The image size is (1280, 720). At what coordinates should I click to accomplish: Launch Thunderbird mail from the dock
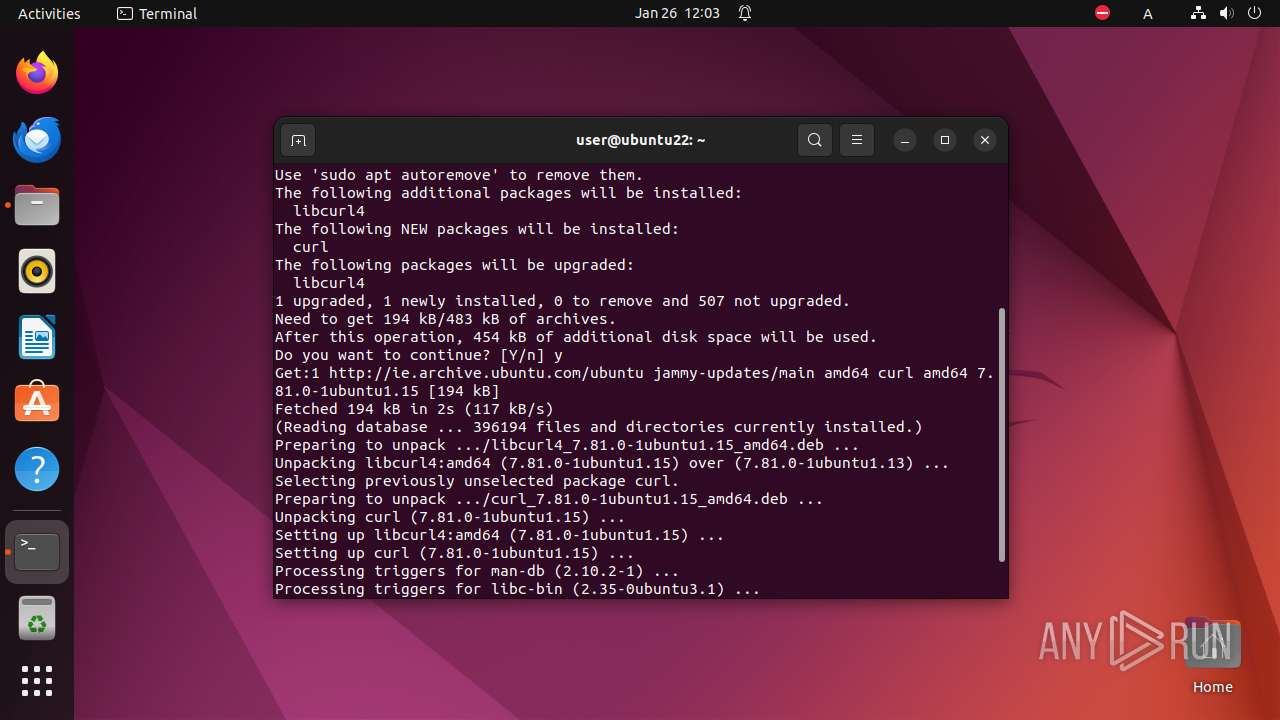click(37, 139)
